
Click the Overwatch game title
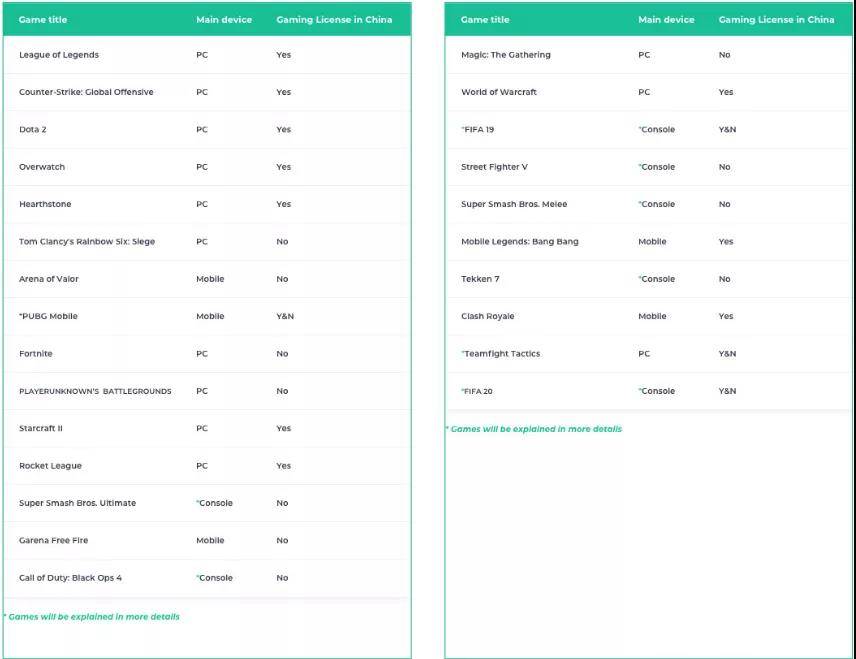tap(42, 167)
